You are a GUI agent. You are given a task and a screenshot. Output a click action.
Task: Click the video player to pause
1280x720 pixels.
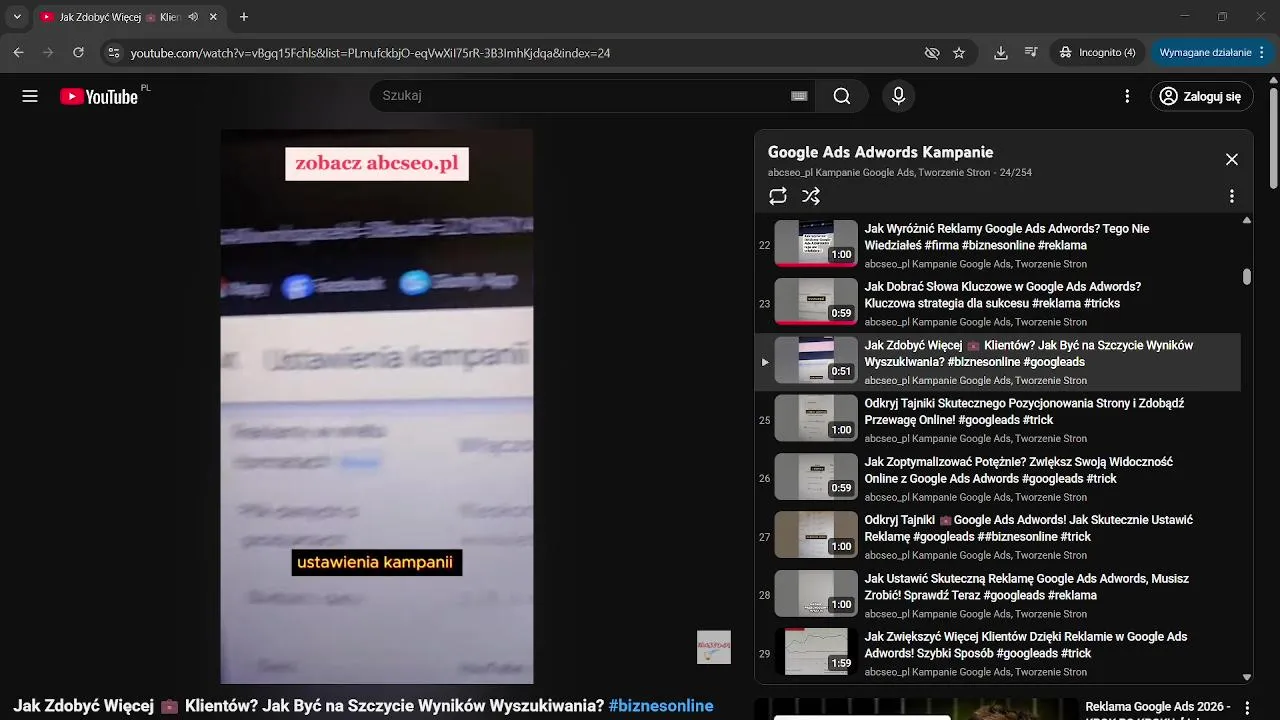377,406
